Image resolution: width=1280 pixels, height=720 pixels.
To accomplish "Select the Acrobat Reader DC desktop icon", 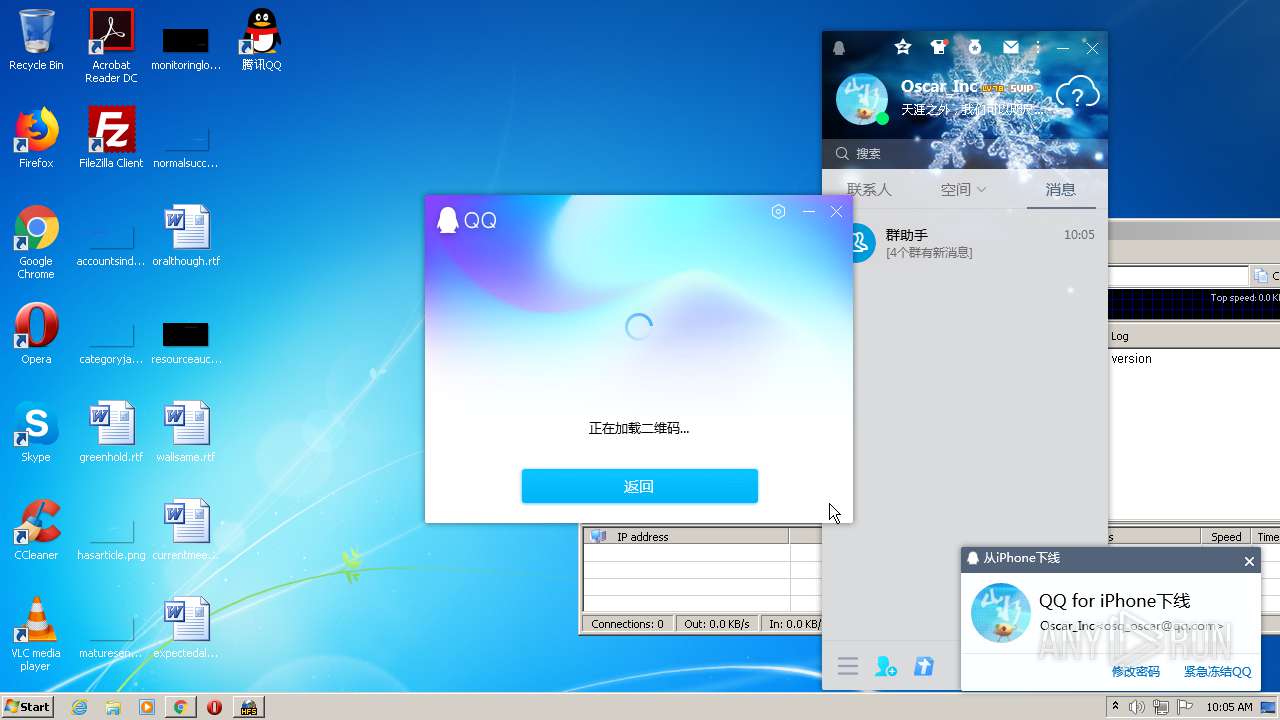I will 111,47.
